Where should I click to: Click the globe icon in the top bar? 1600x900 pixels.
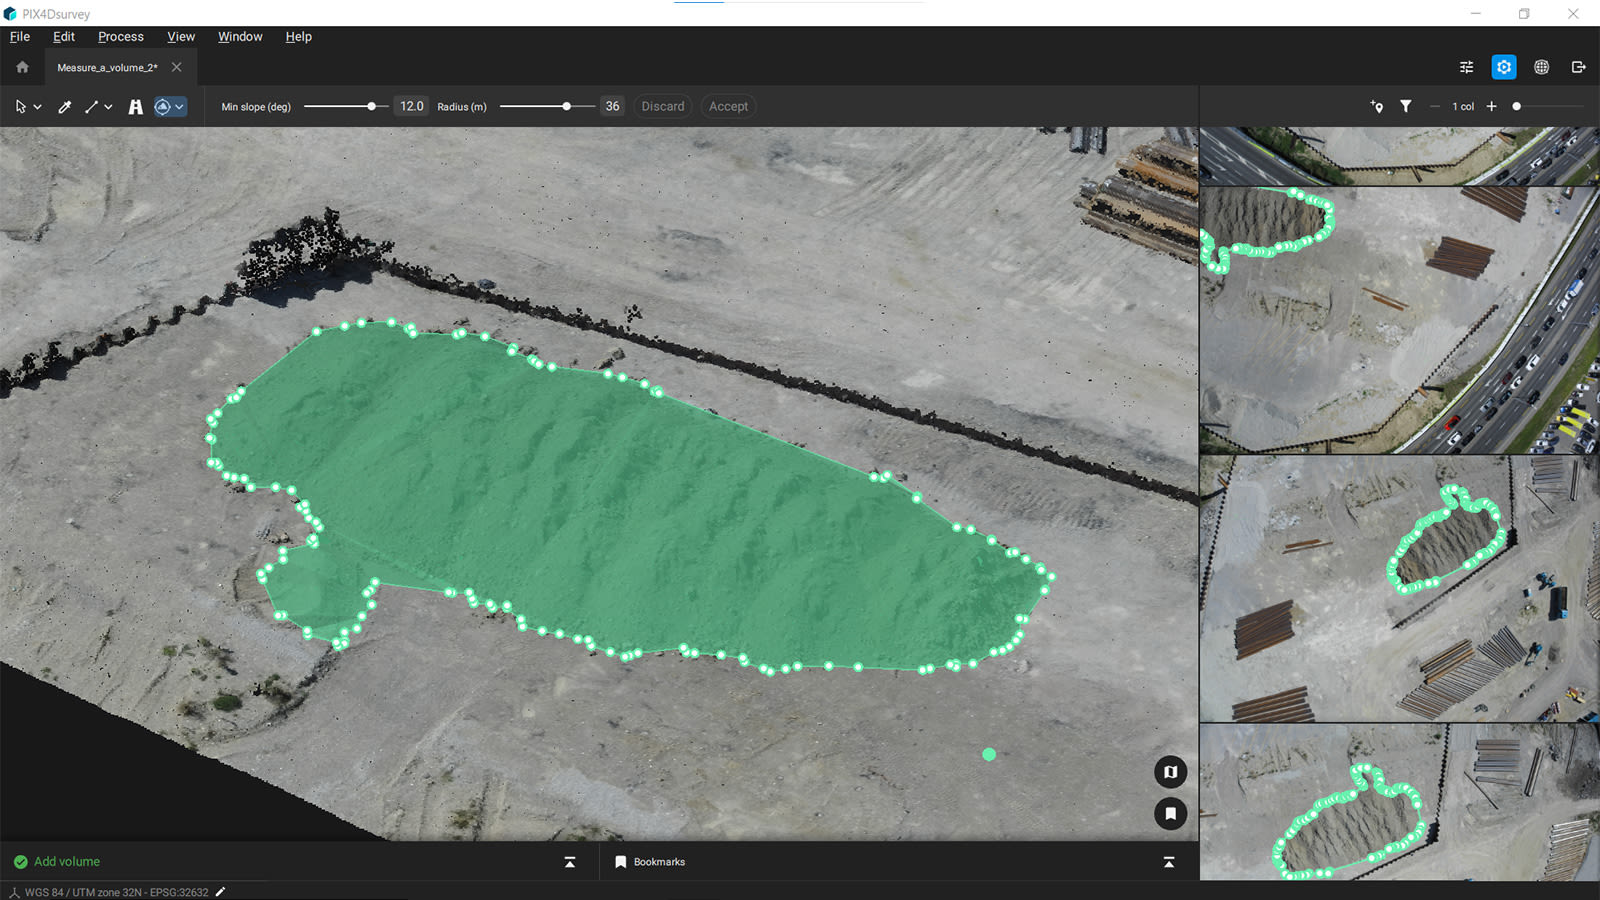click(1541, 67)
